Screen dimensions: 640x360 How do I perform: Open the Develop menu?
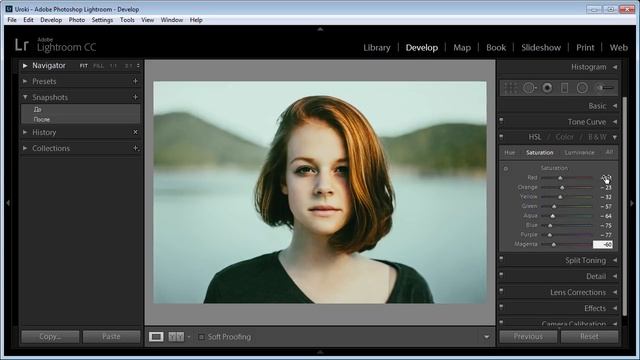pos(51,20)
